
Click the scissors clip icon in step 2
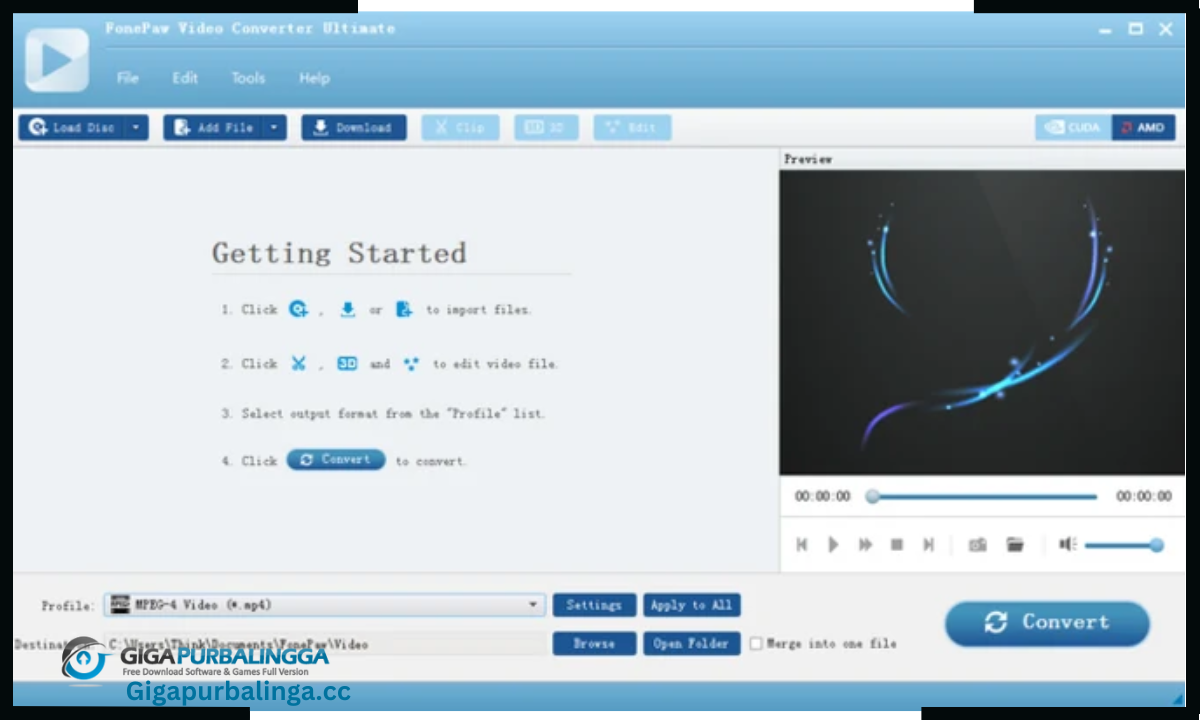coord(298,364)
